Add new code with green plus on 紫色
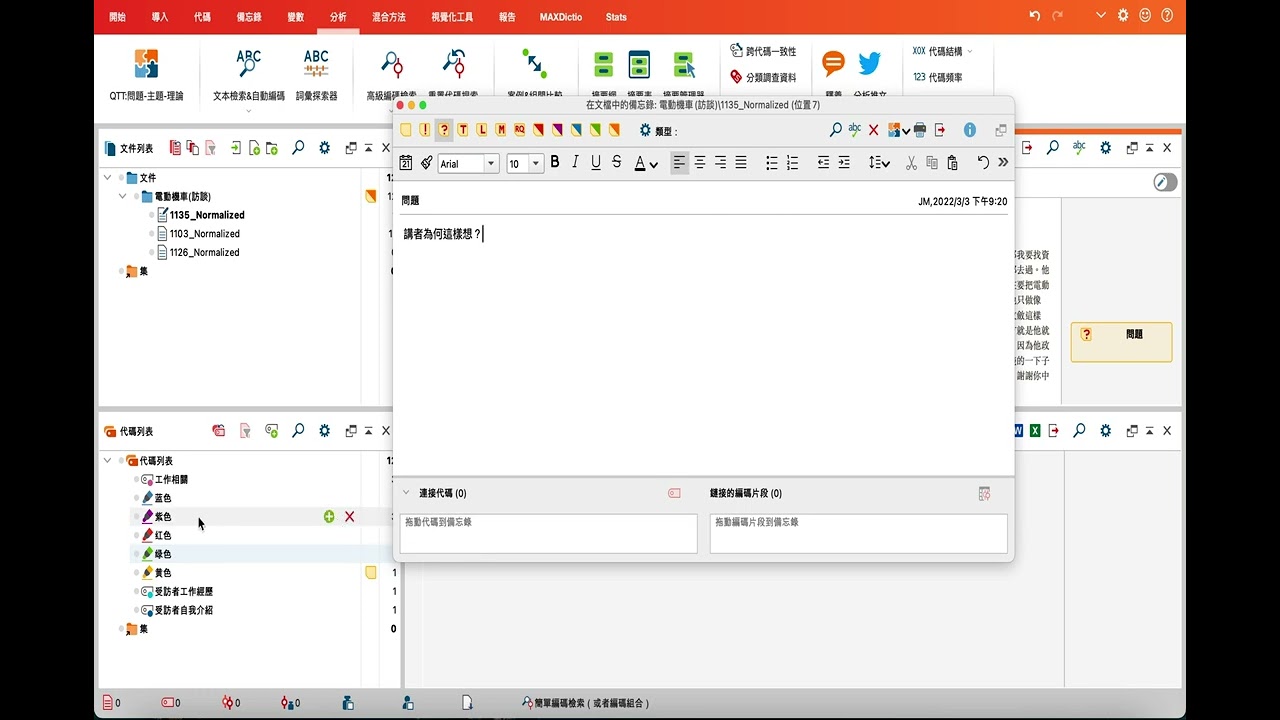This screenshot has width=1280, height=720. pos(329,517)
